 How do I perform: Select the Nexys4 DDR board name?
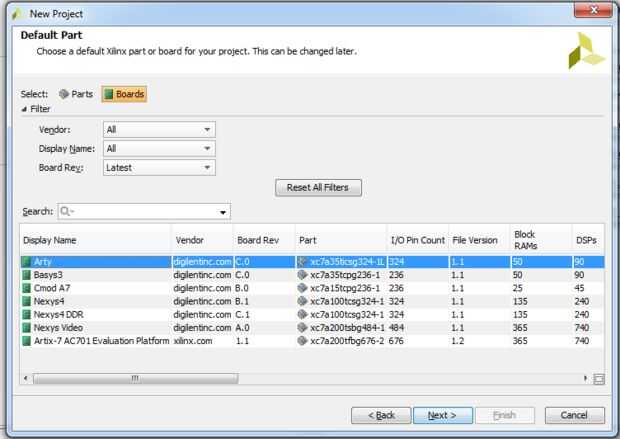tap(59, 314)
